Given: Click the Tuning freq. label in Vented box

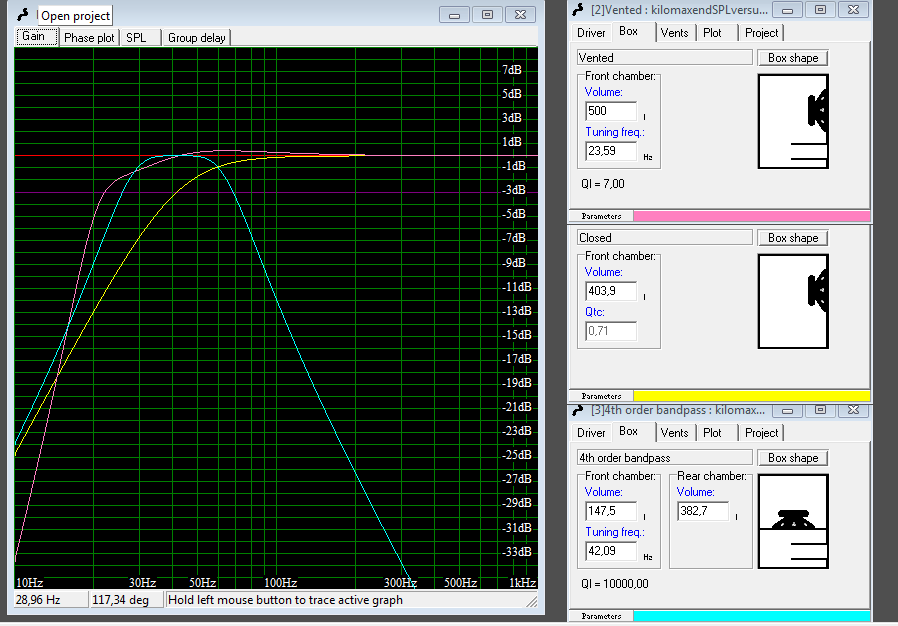Looking at the screenshot, I should (x=615, y=132).
